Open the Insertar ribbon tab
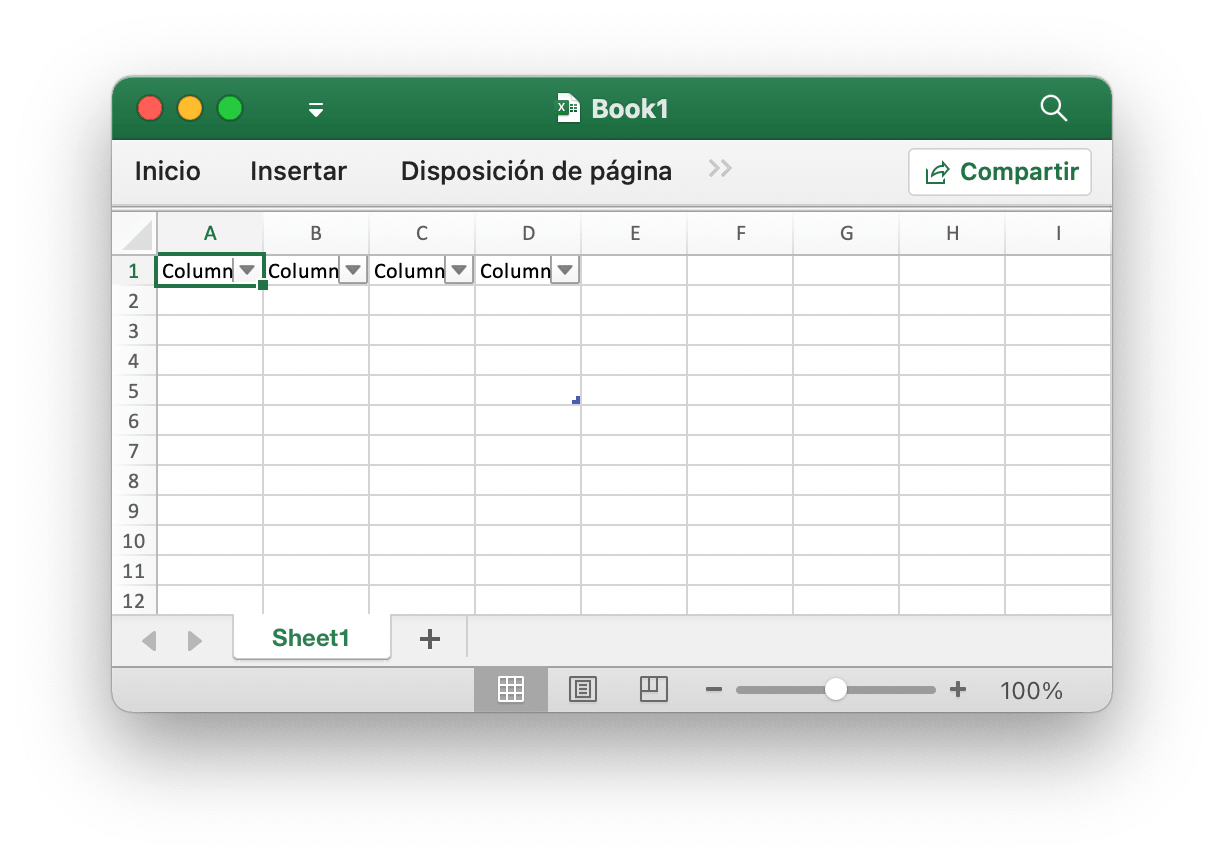 click(298, 171)
